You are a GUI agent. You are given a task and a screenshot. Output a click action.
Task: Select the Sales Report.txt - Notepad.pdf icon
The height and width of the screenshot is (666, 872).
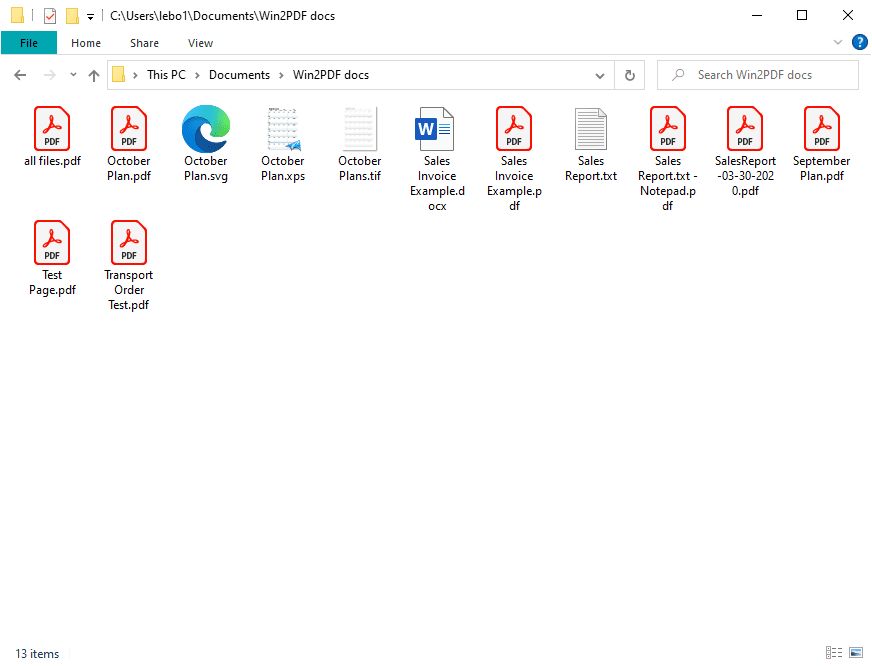tap(668, 128)
